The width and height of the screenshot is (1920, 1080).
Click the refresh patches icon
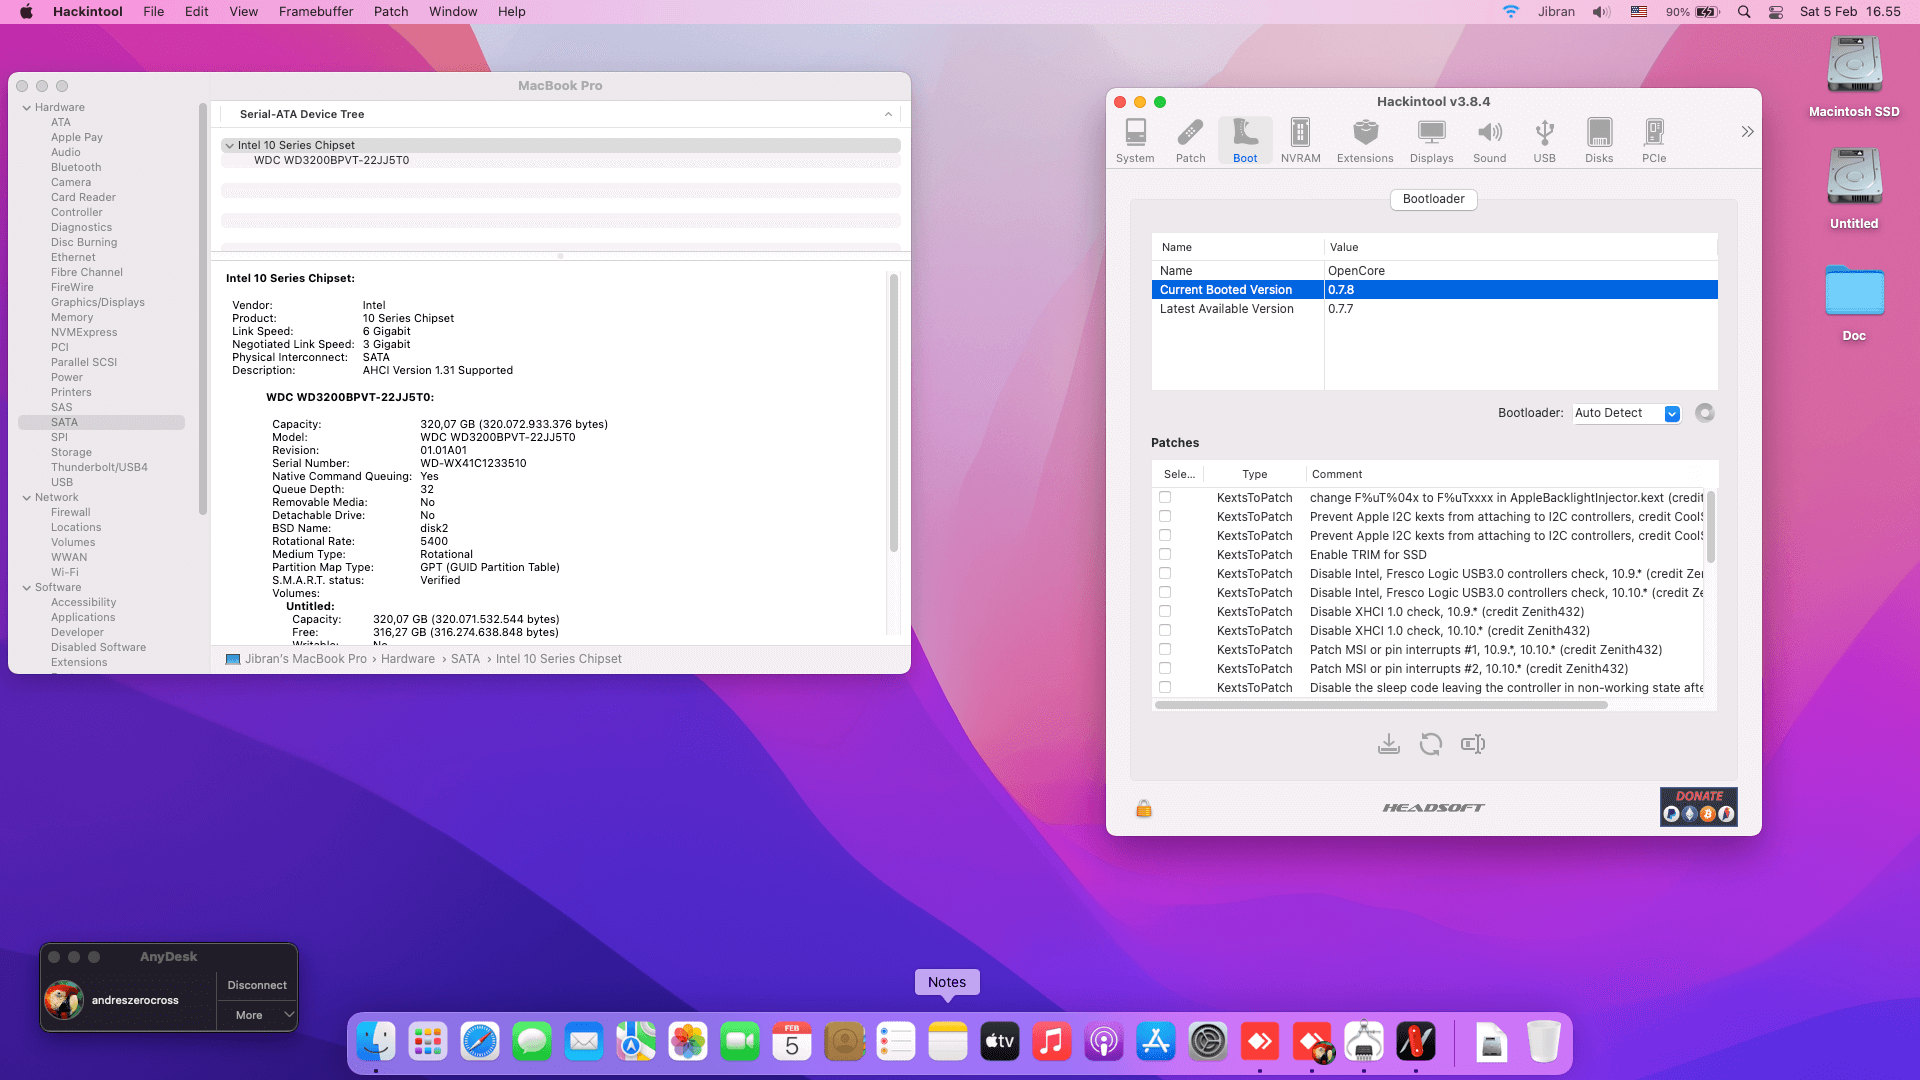click(1431, 744)
